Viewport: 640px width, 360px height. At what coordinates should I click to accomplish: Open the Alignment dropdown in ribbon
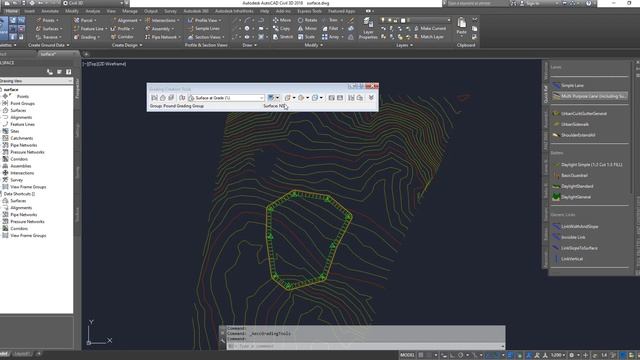(126, 20)
